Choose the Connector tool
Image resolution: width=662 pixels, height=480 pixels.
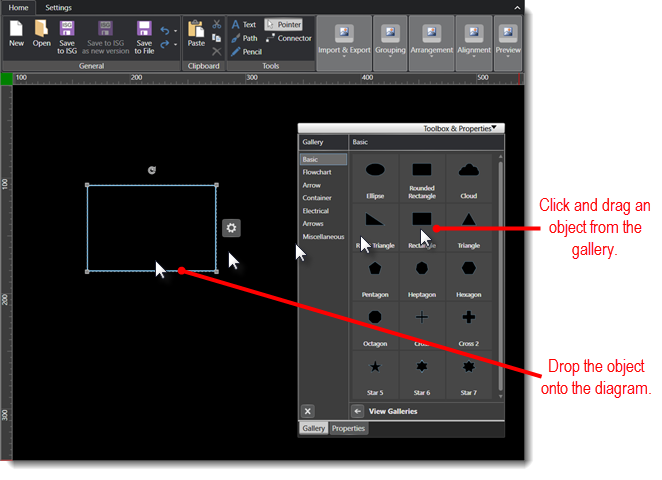289,38
